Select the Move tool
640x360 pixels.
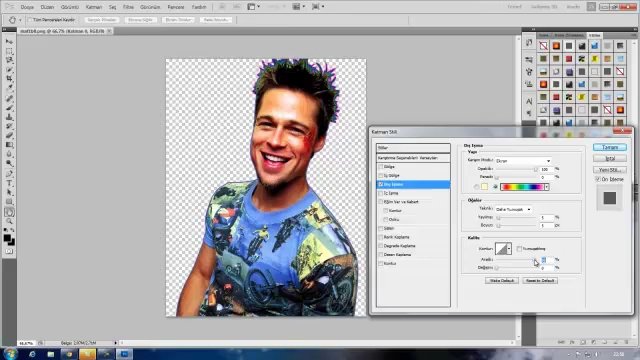tap(9, 42)
